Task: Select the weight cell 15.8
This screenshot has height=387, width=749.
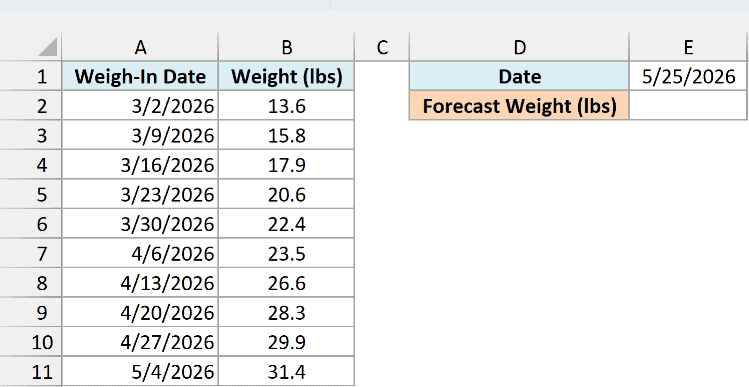Action: [286, 135]
